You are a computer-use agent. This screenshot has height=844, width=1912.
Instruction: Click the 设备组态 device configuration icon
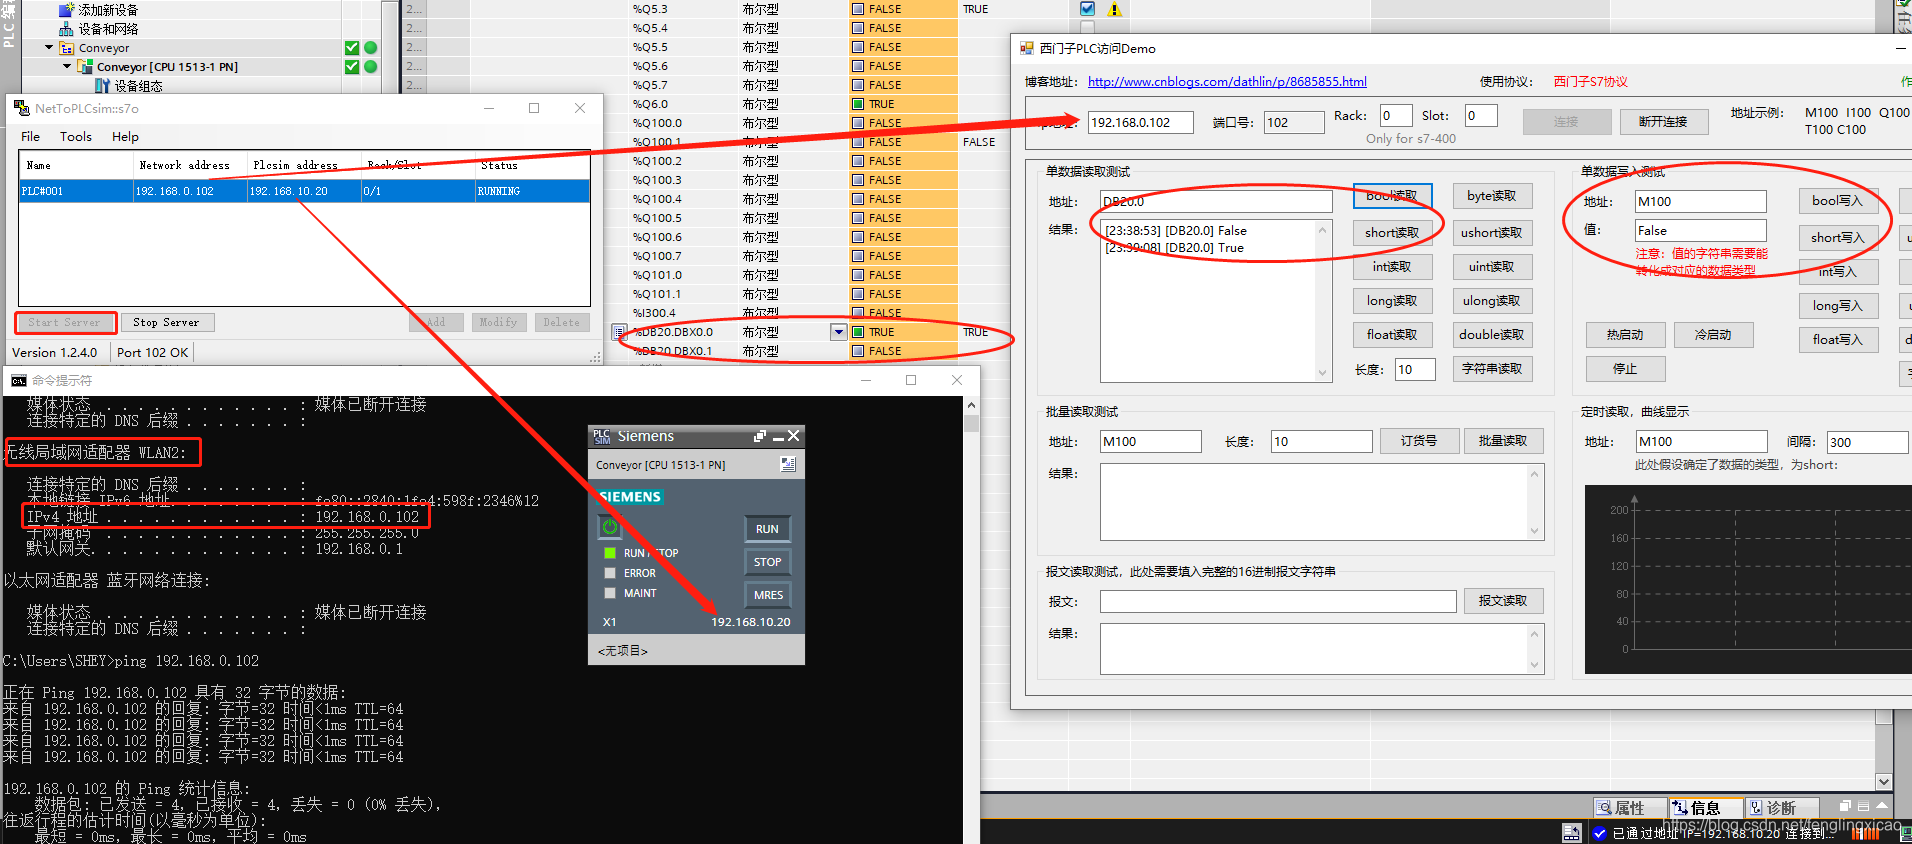(102, 86)
